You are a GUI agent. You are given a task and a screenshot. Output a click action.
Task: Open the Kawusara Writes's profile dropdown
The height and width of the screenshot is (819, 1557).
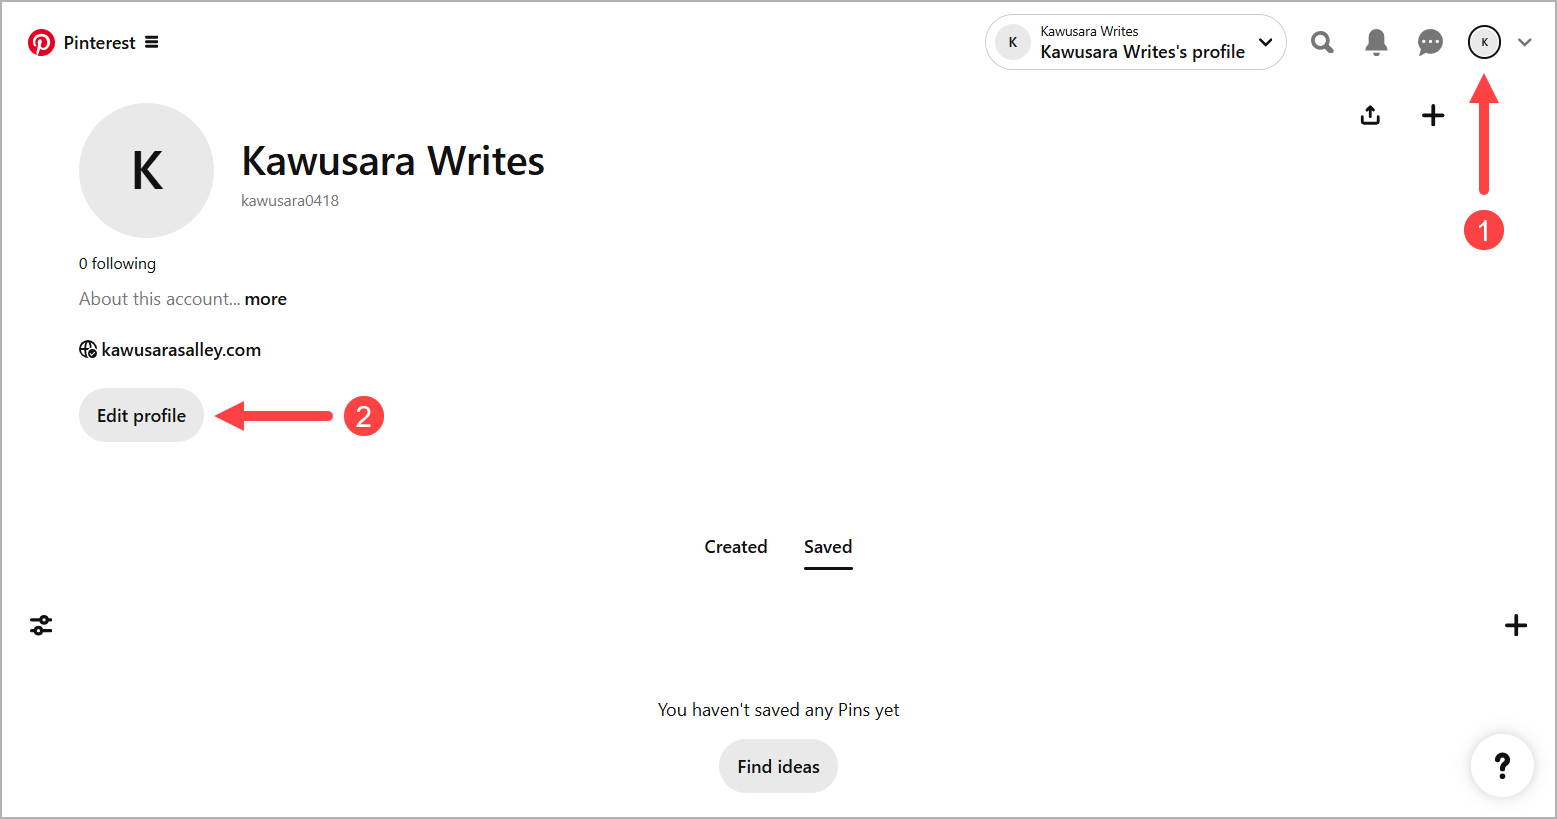[x=1136, y=42]
